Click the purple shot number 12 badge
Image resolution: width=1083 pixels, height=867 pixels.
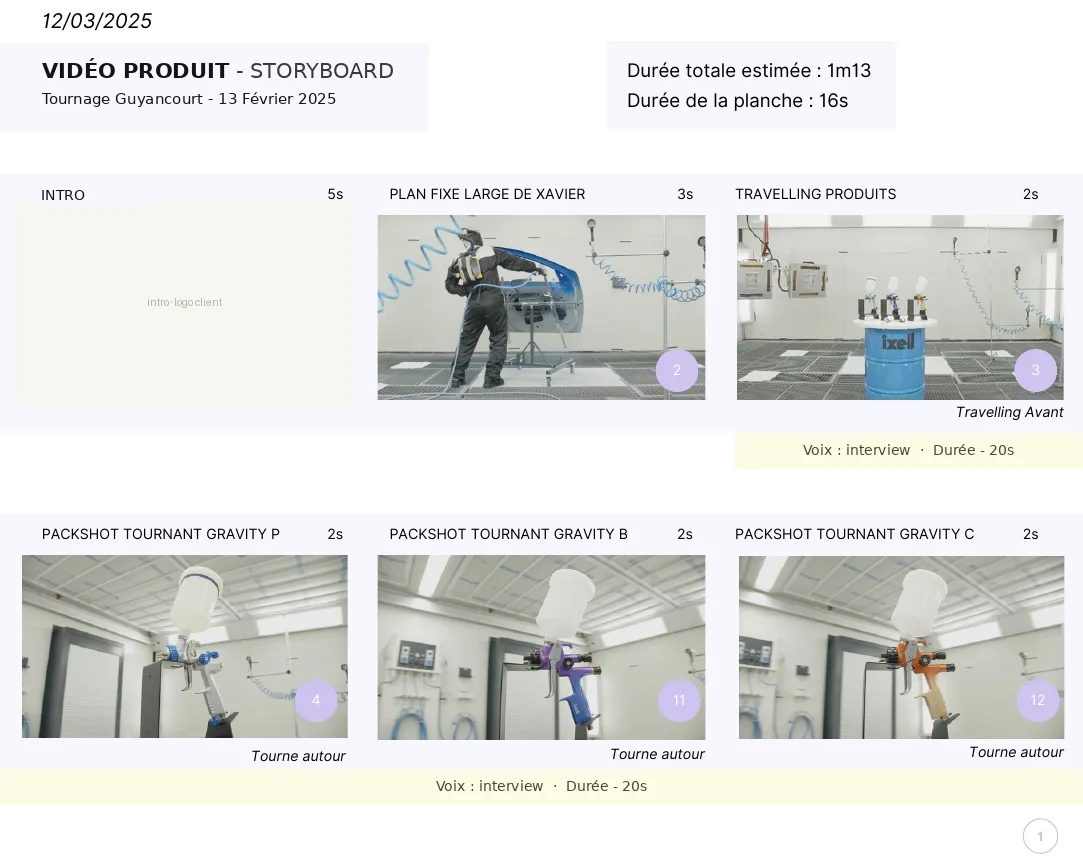1037,701
